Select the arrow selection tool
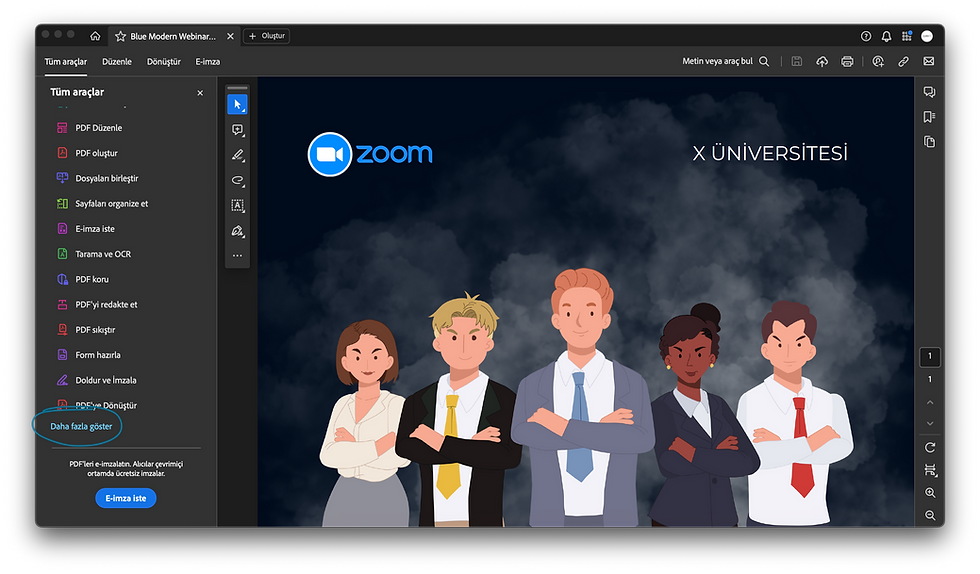980x574 pixels. coord(238,104)
